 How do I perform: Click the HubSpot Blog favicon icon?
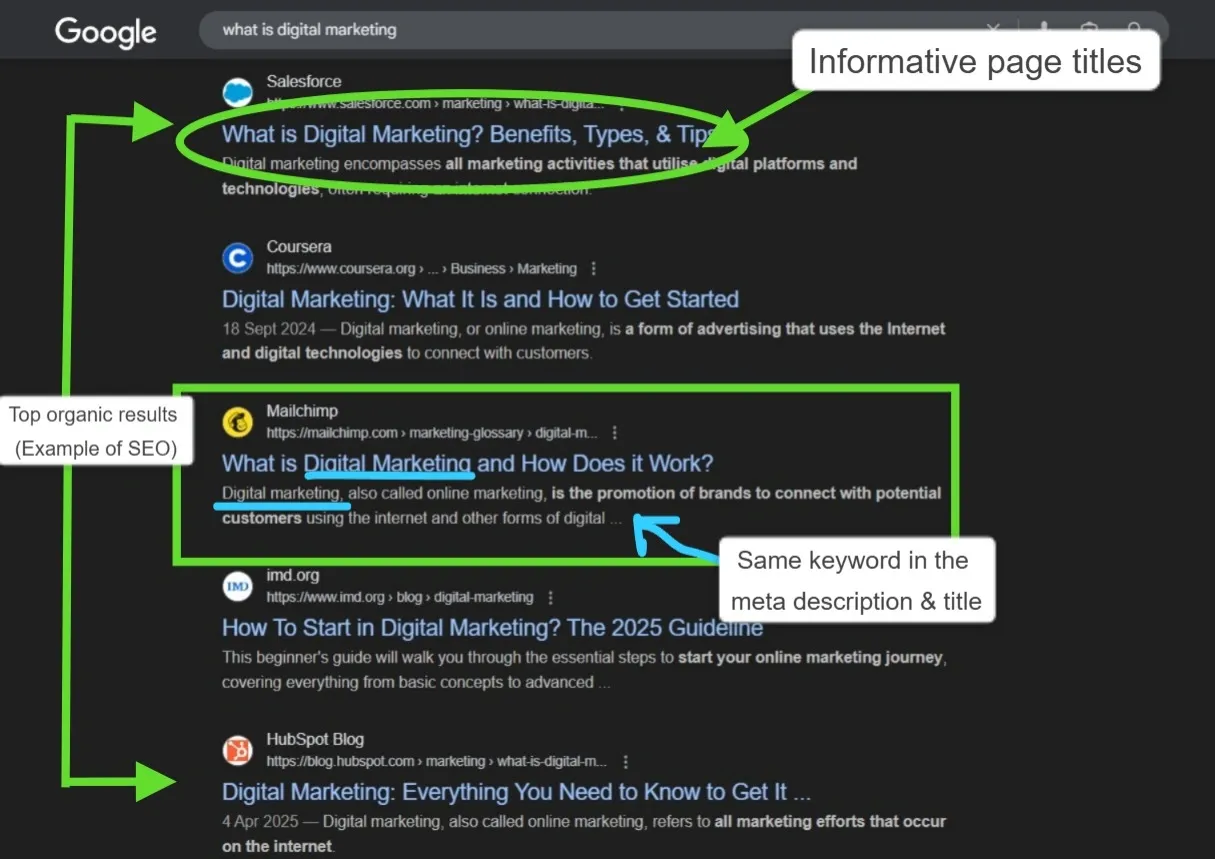coord(237,750)
